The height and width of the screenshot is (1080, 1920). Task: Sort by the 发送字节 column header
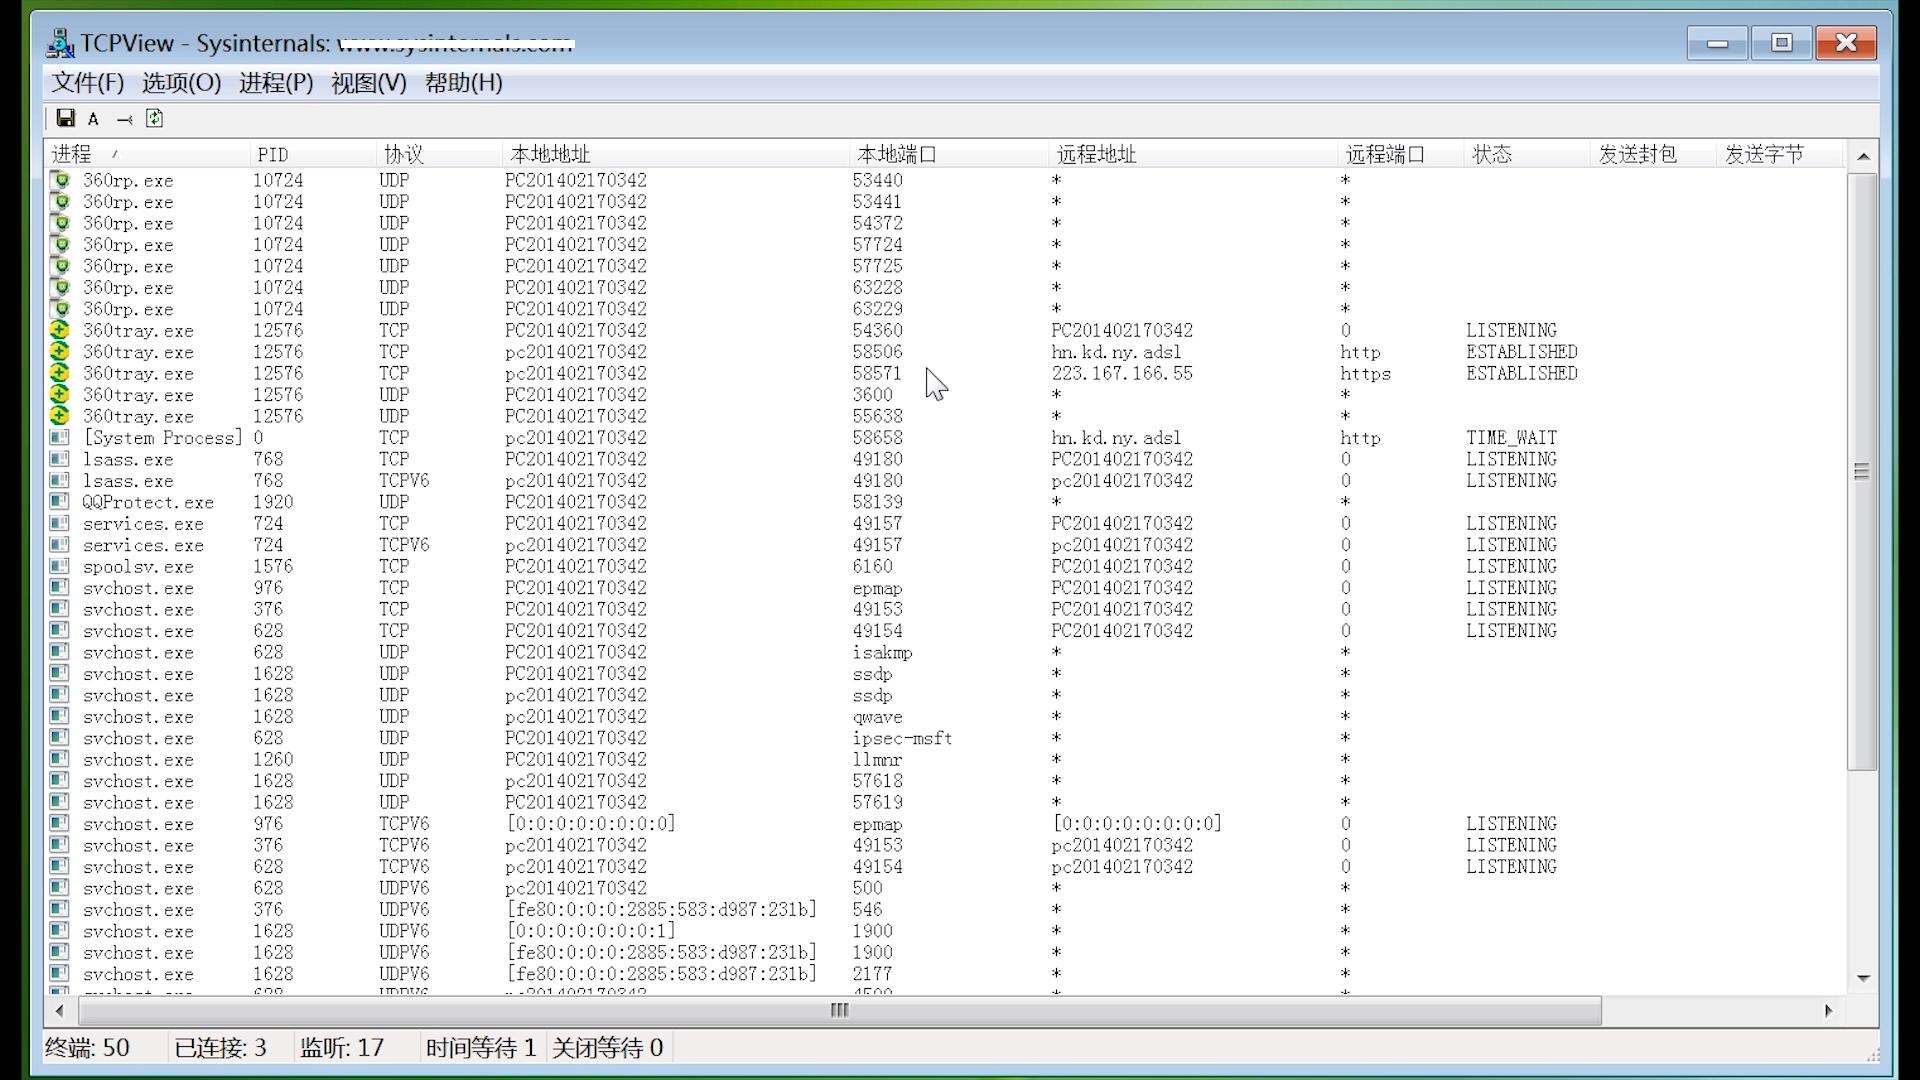1780,154
